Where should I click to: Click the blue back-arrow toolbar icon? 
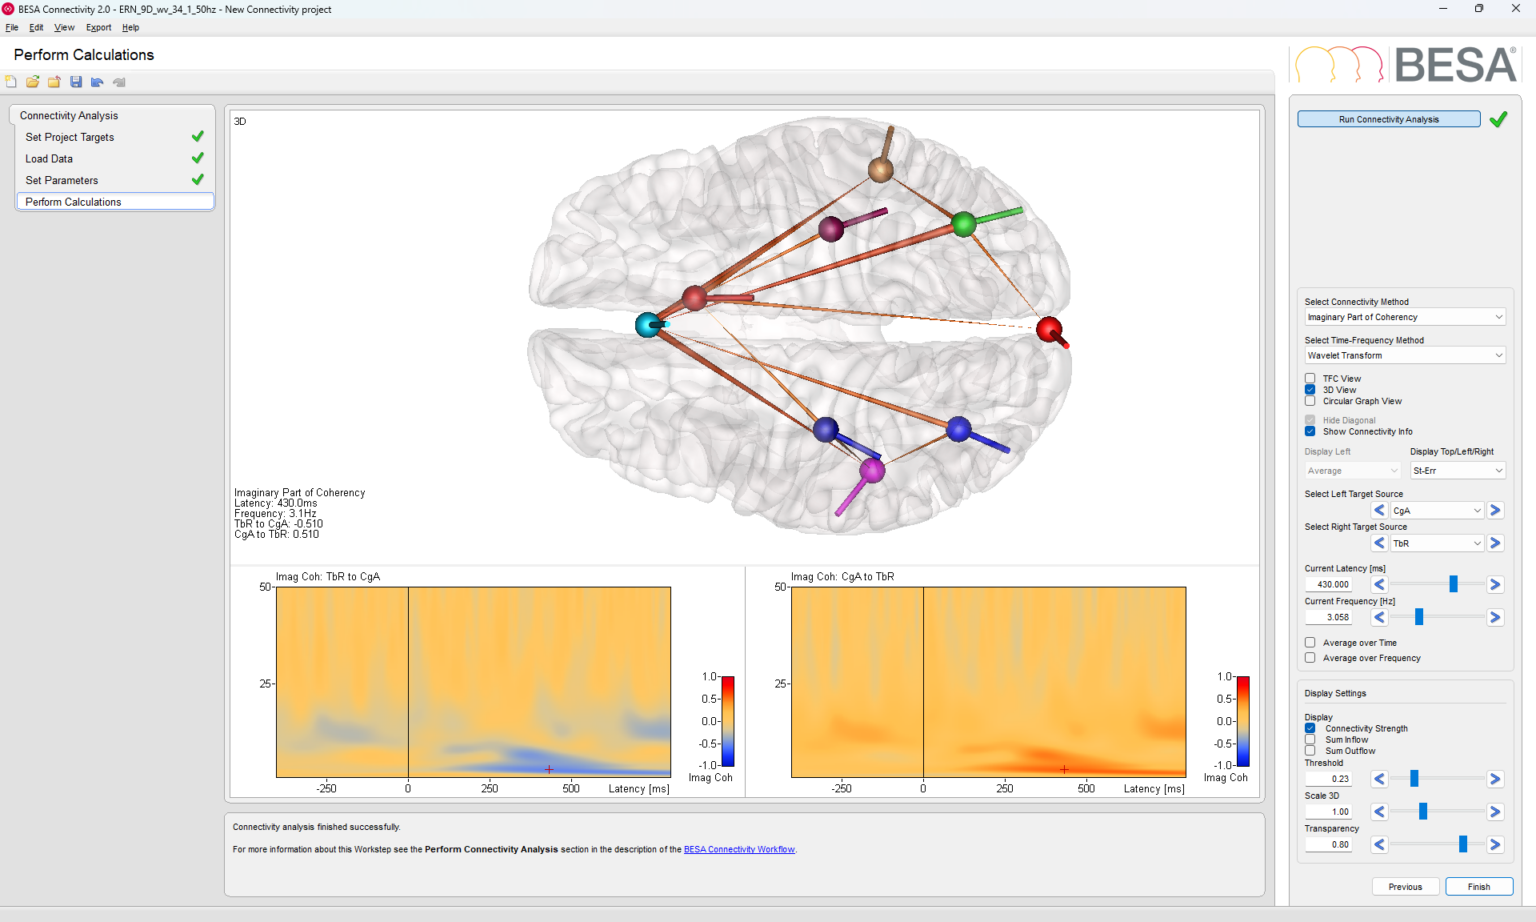97,81
